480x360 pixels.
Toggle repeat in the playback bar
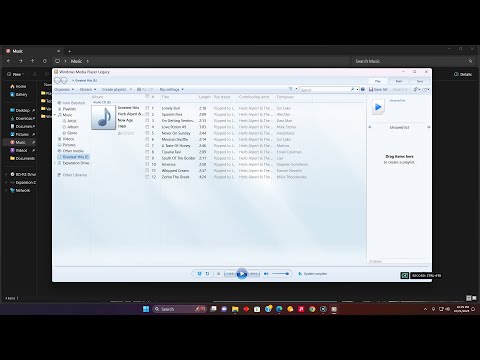click(x=207, y=274)
